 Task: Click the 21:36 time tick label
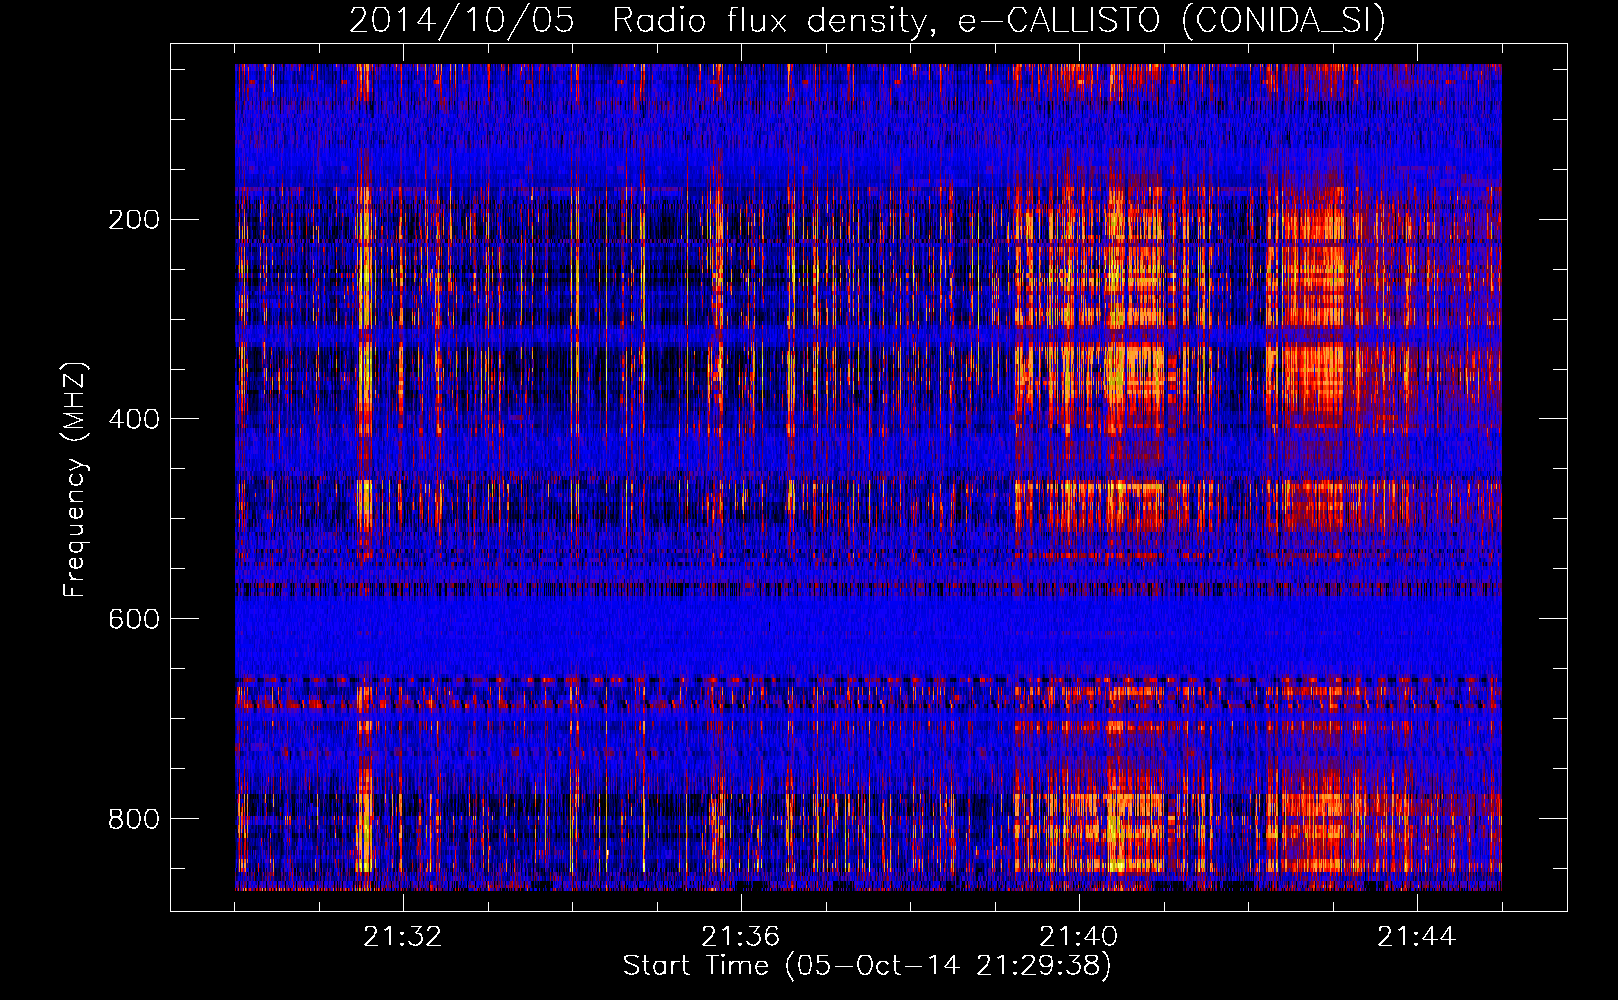click(x=740, y=937)
